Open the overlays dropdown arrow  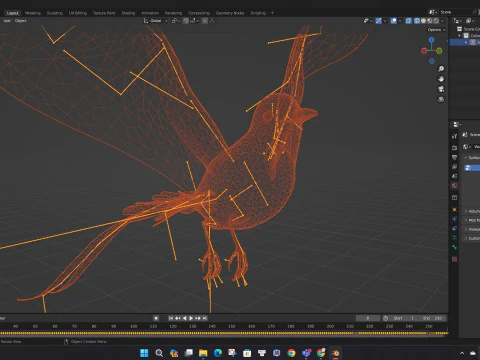pos(400,21)
